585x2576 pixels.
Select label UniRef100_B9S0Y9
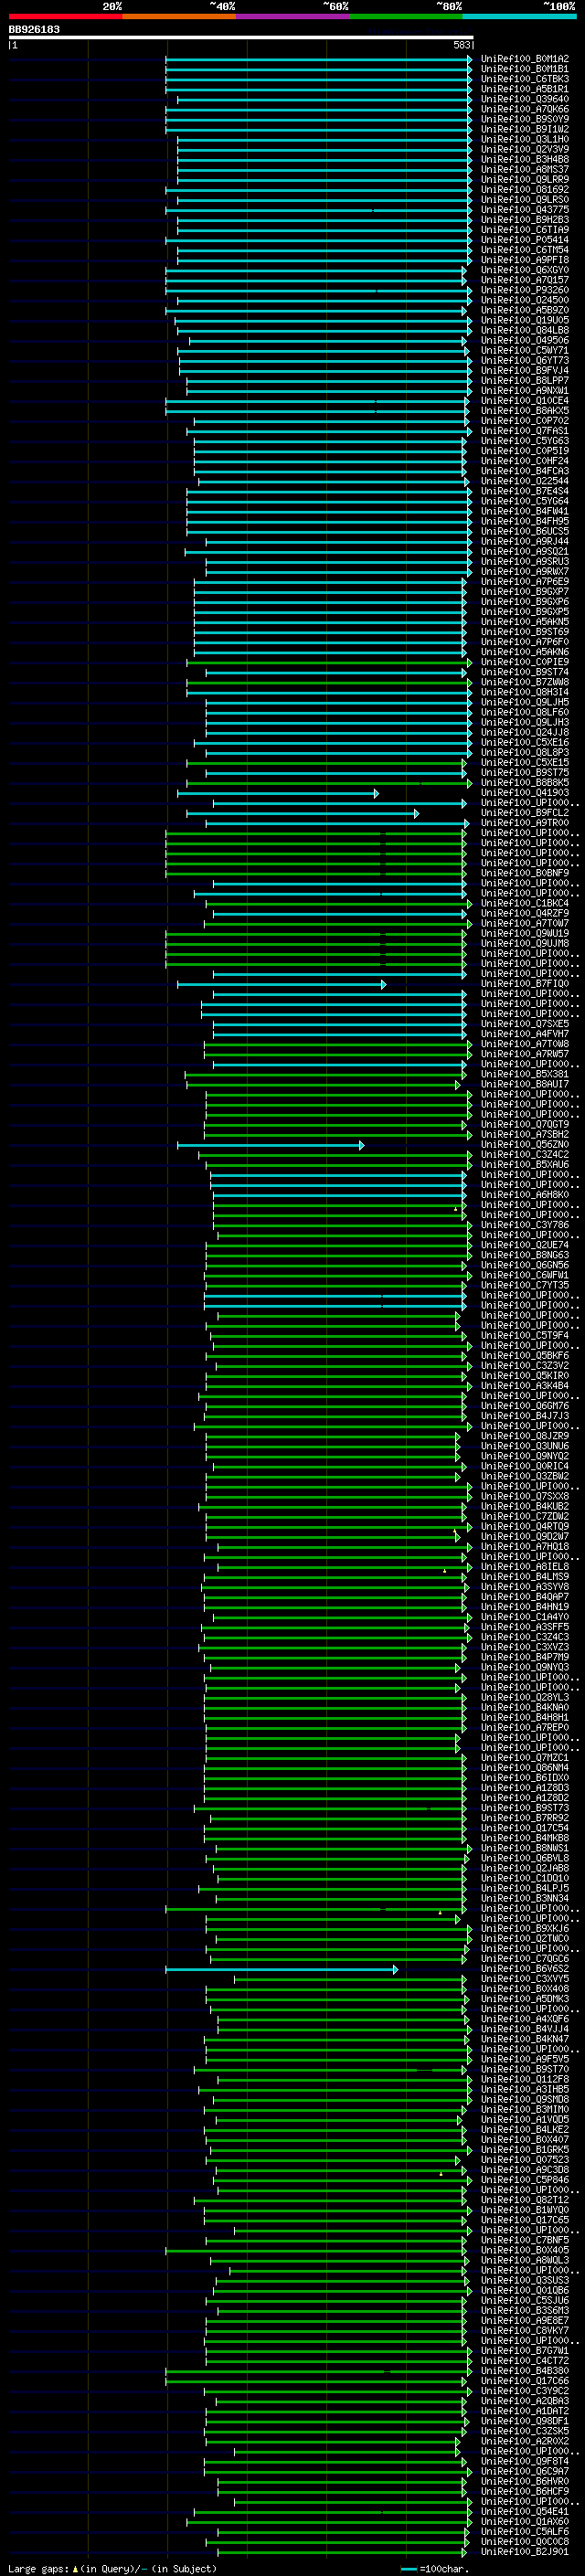click(x=525, y=119)
